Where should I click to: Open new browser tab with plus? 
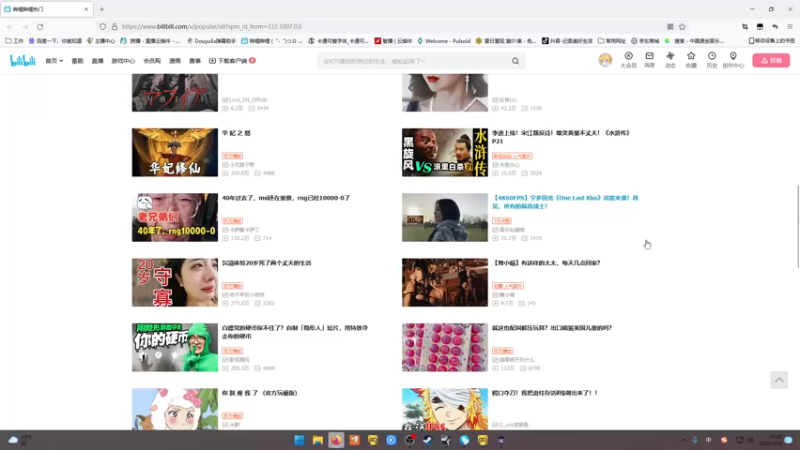(x=102, y=9)
